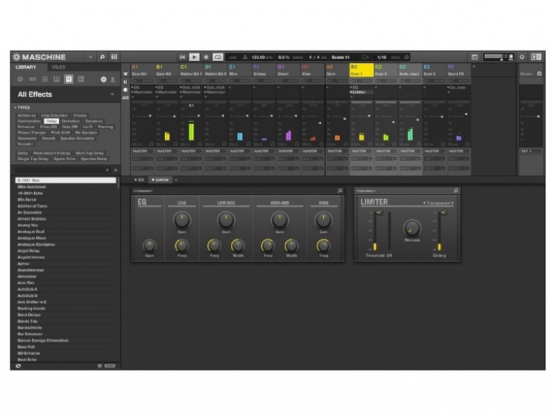Select the Reverb type tag

click(x=48, y=138)
